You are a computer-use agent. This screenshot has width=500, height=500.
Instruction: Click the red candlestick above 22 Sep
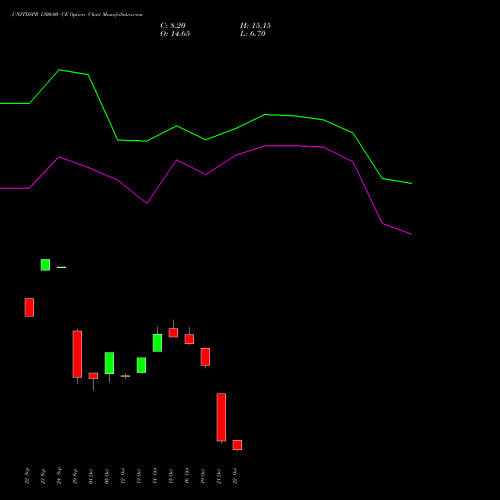[x=29, y=307]
